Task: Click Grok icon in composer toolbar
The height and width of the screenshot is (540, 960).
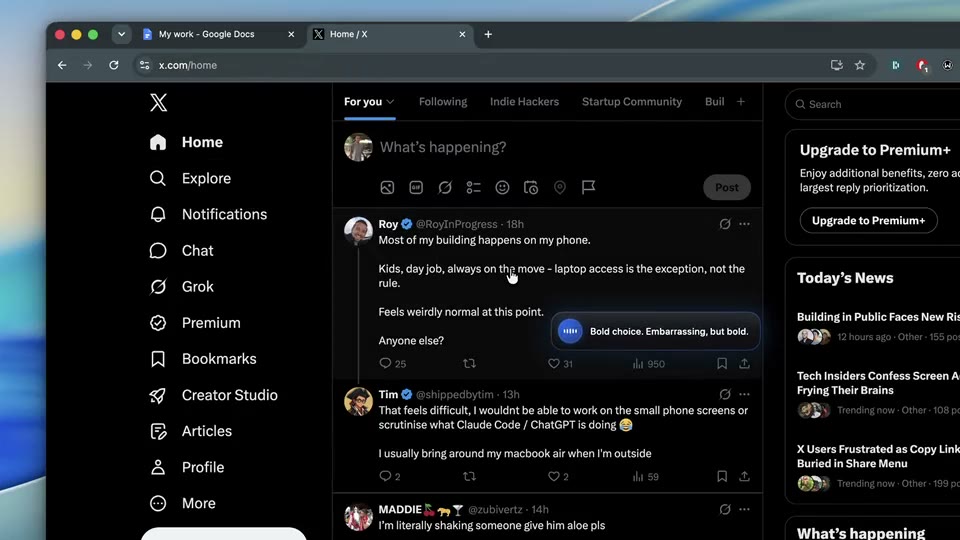Action: coord(444,187)
